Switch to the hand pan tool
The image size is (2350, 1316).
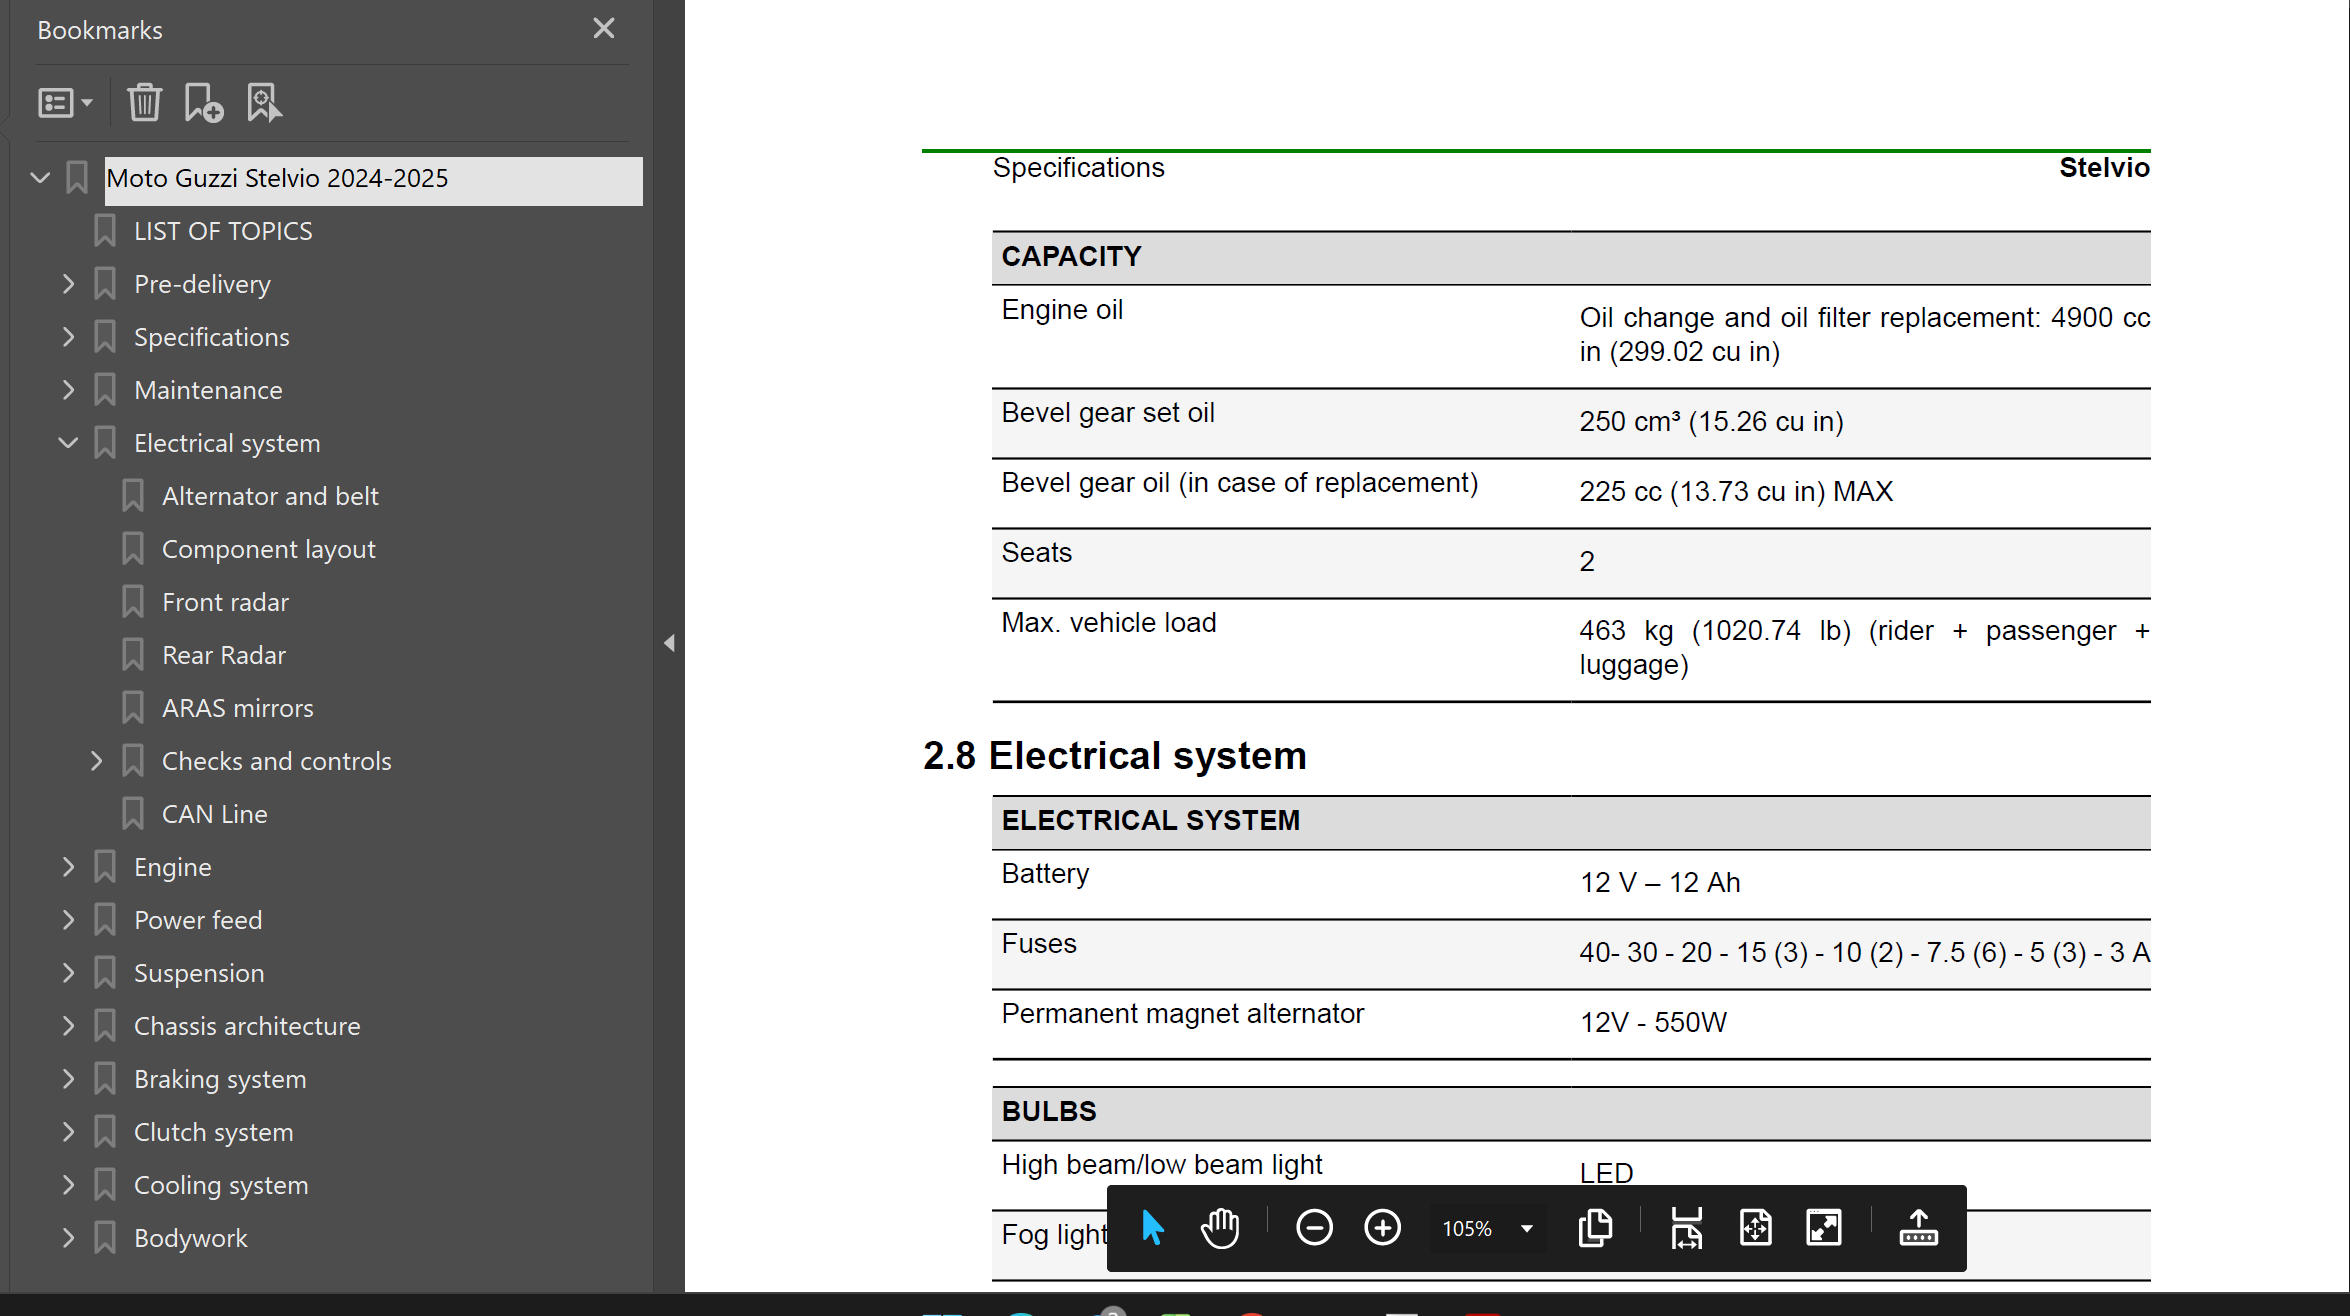1220,1228
